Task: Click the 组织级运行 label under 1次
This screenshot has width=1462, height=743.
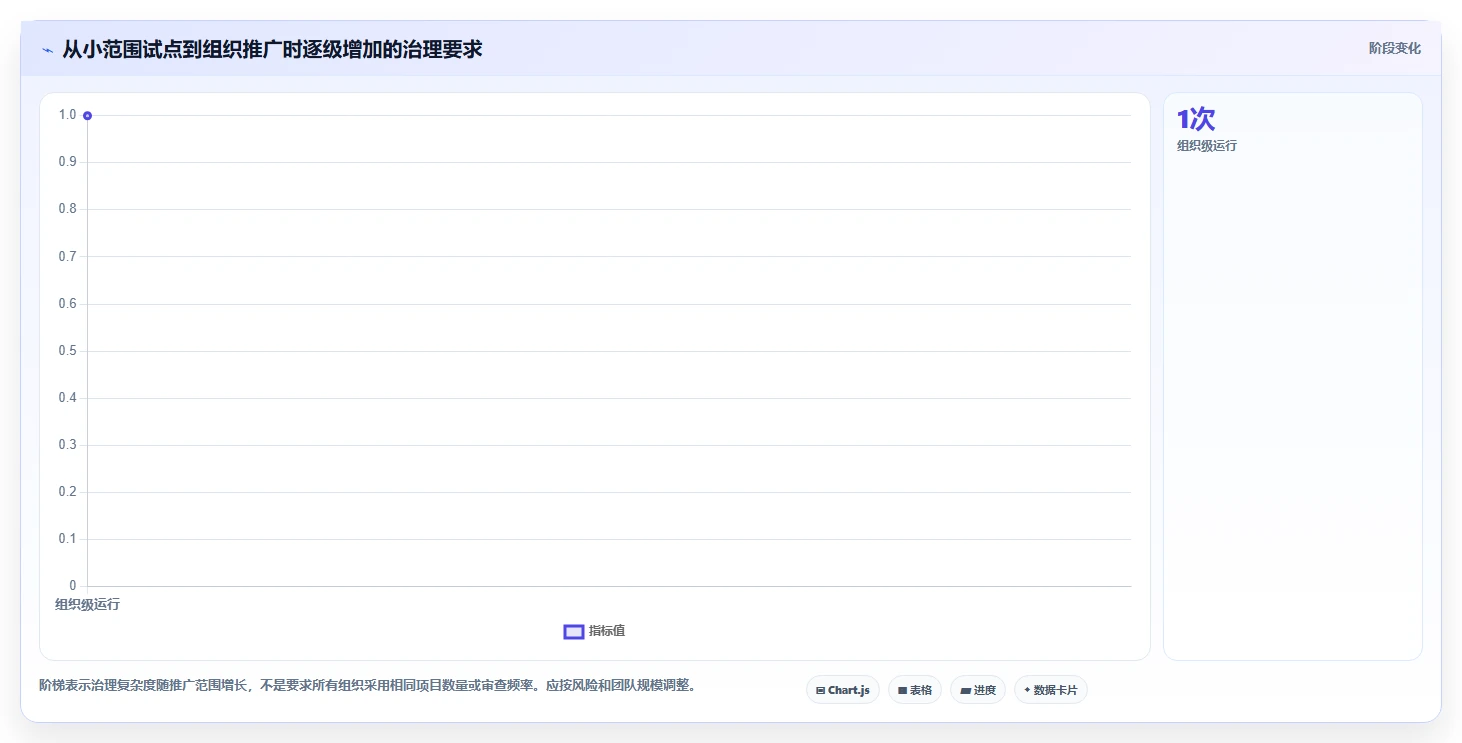Action: tap(1207, 146)
